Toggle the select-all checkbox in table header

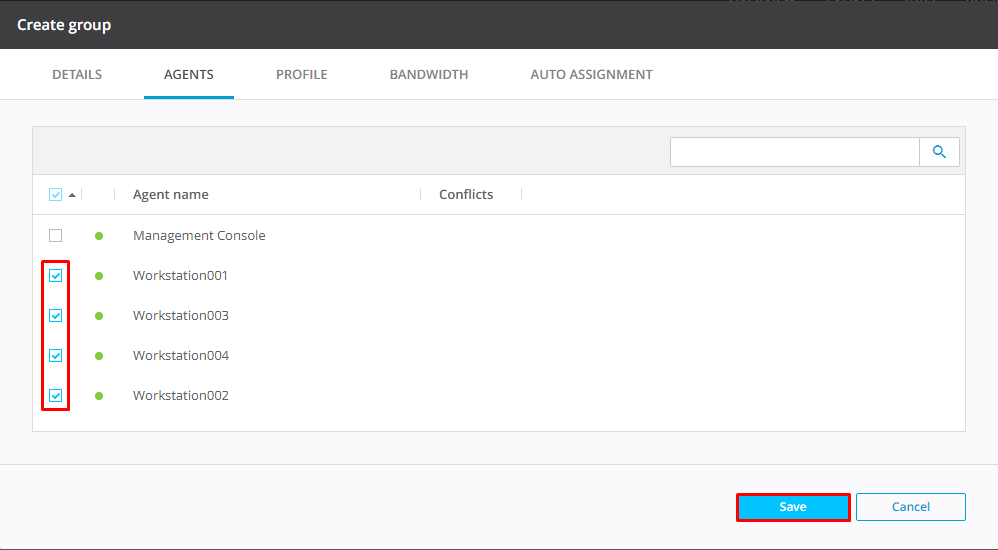(x=55, y=195)
